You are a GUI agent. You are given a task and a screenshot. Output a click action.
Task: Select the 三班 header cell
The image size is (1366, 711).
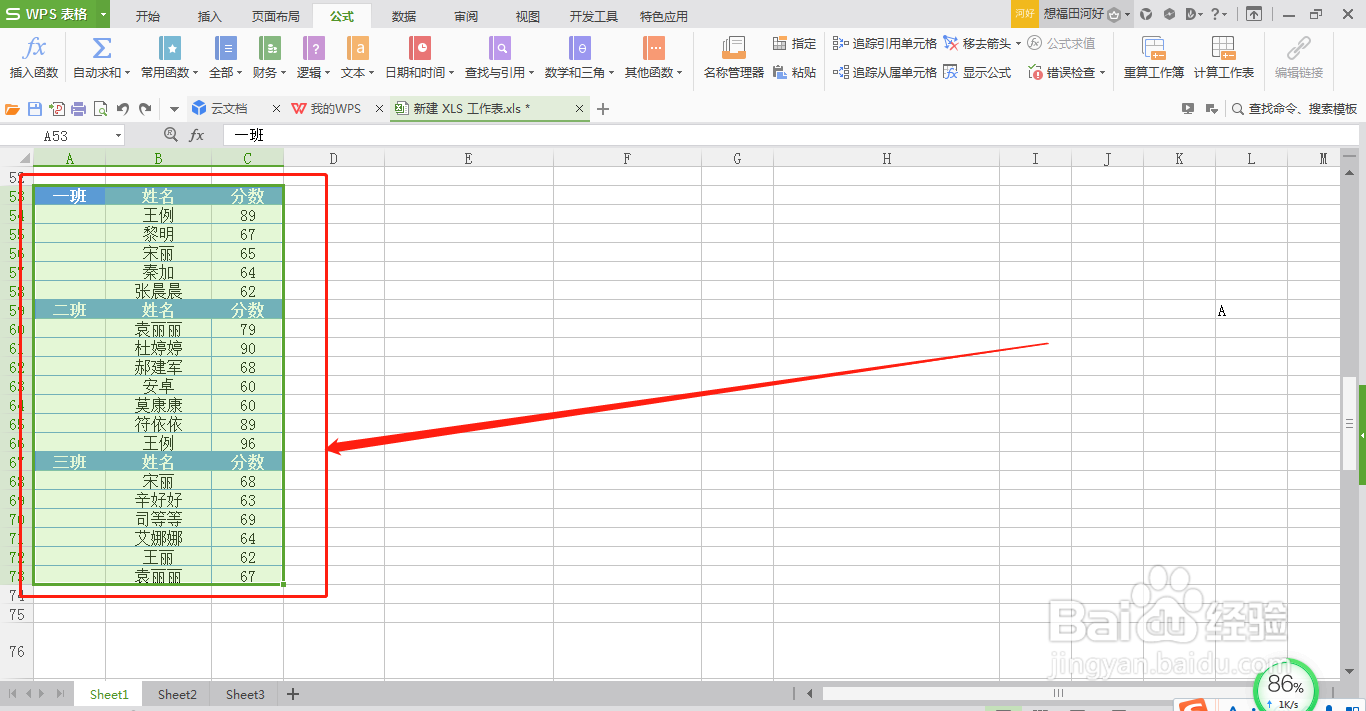click(69, 462)
